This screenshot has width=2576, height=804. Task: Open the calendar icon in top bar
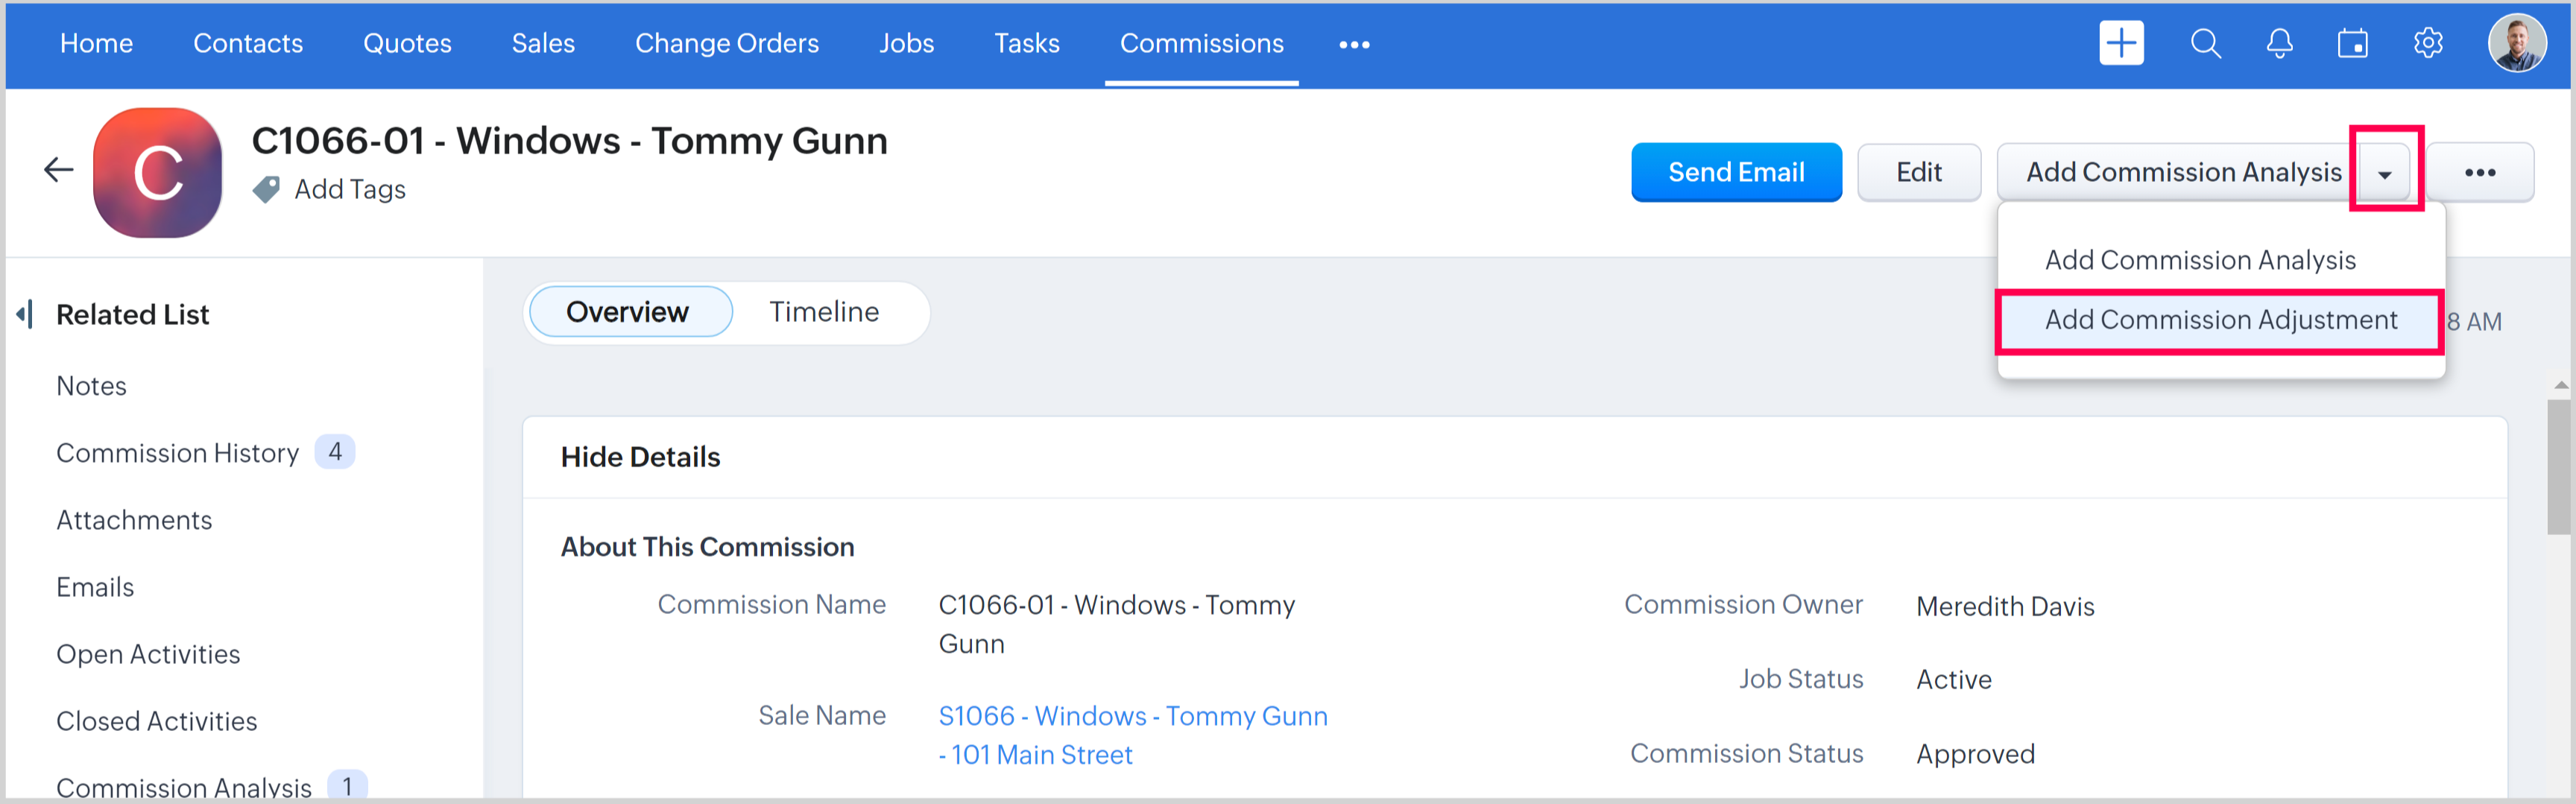2352,43
